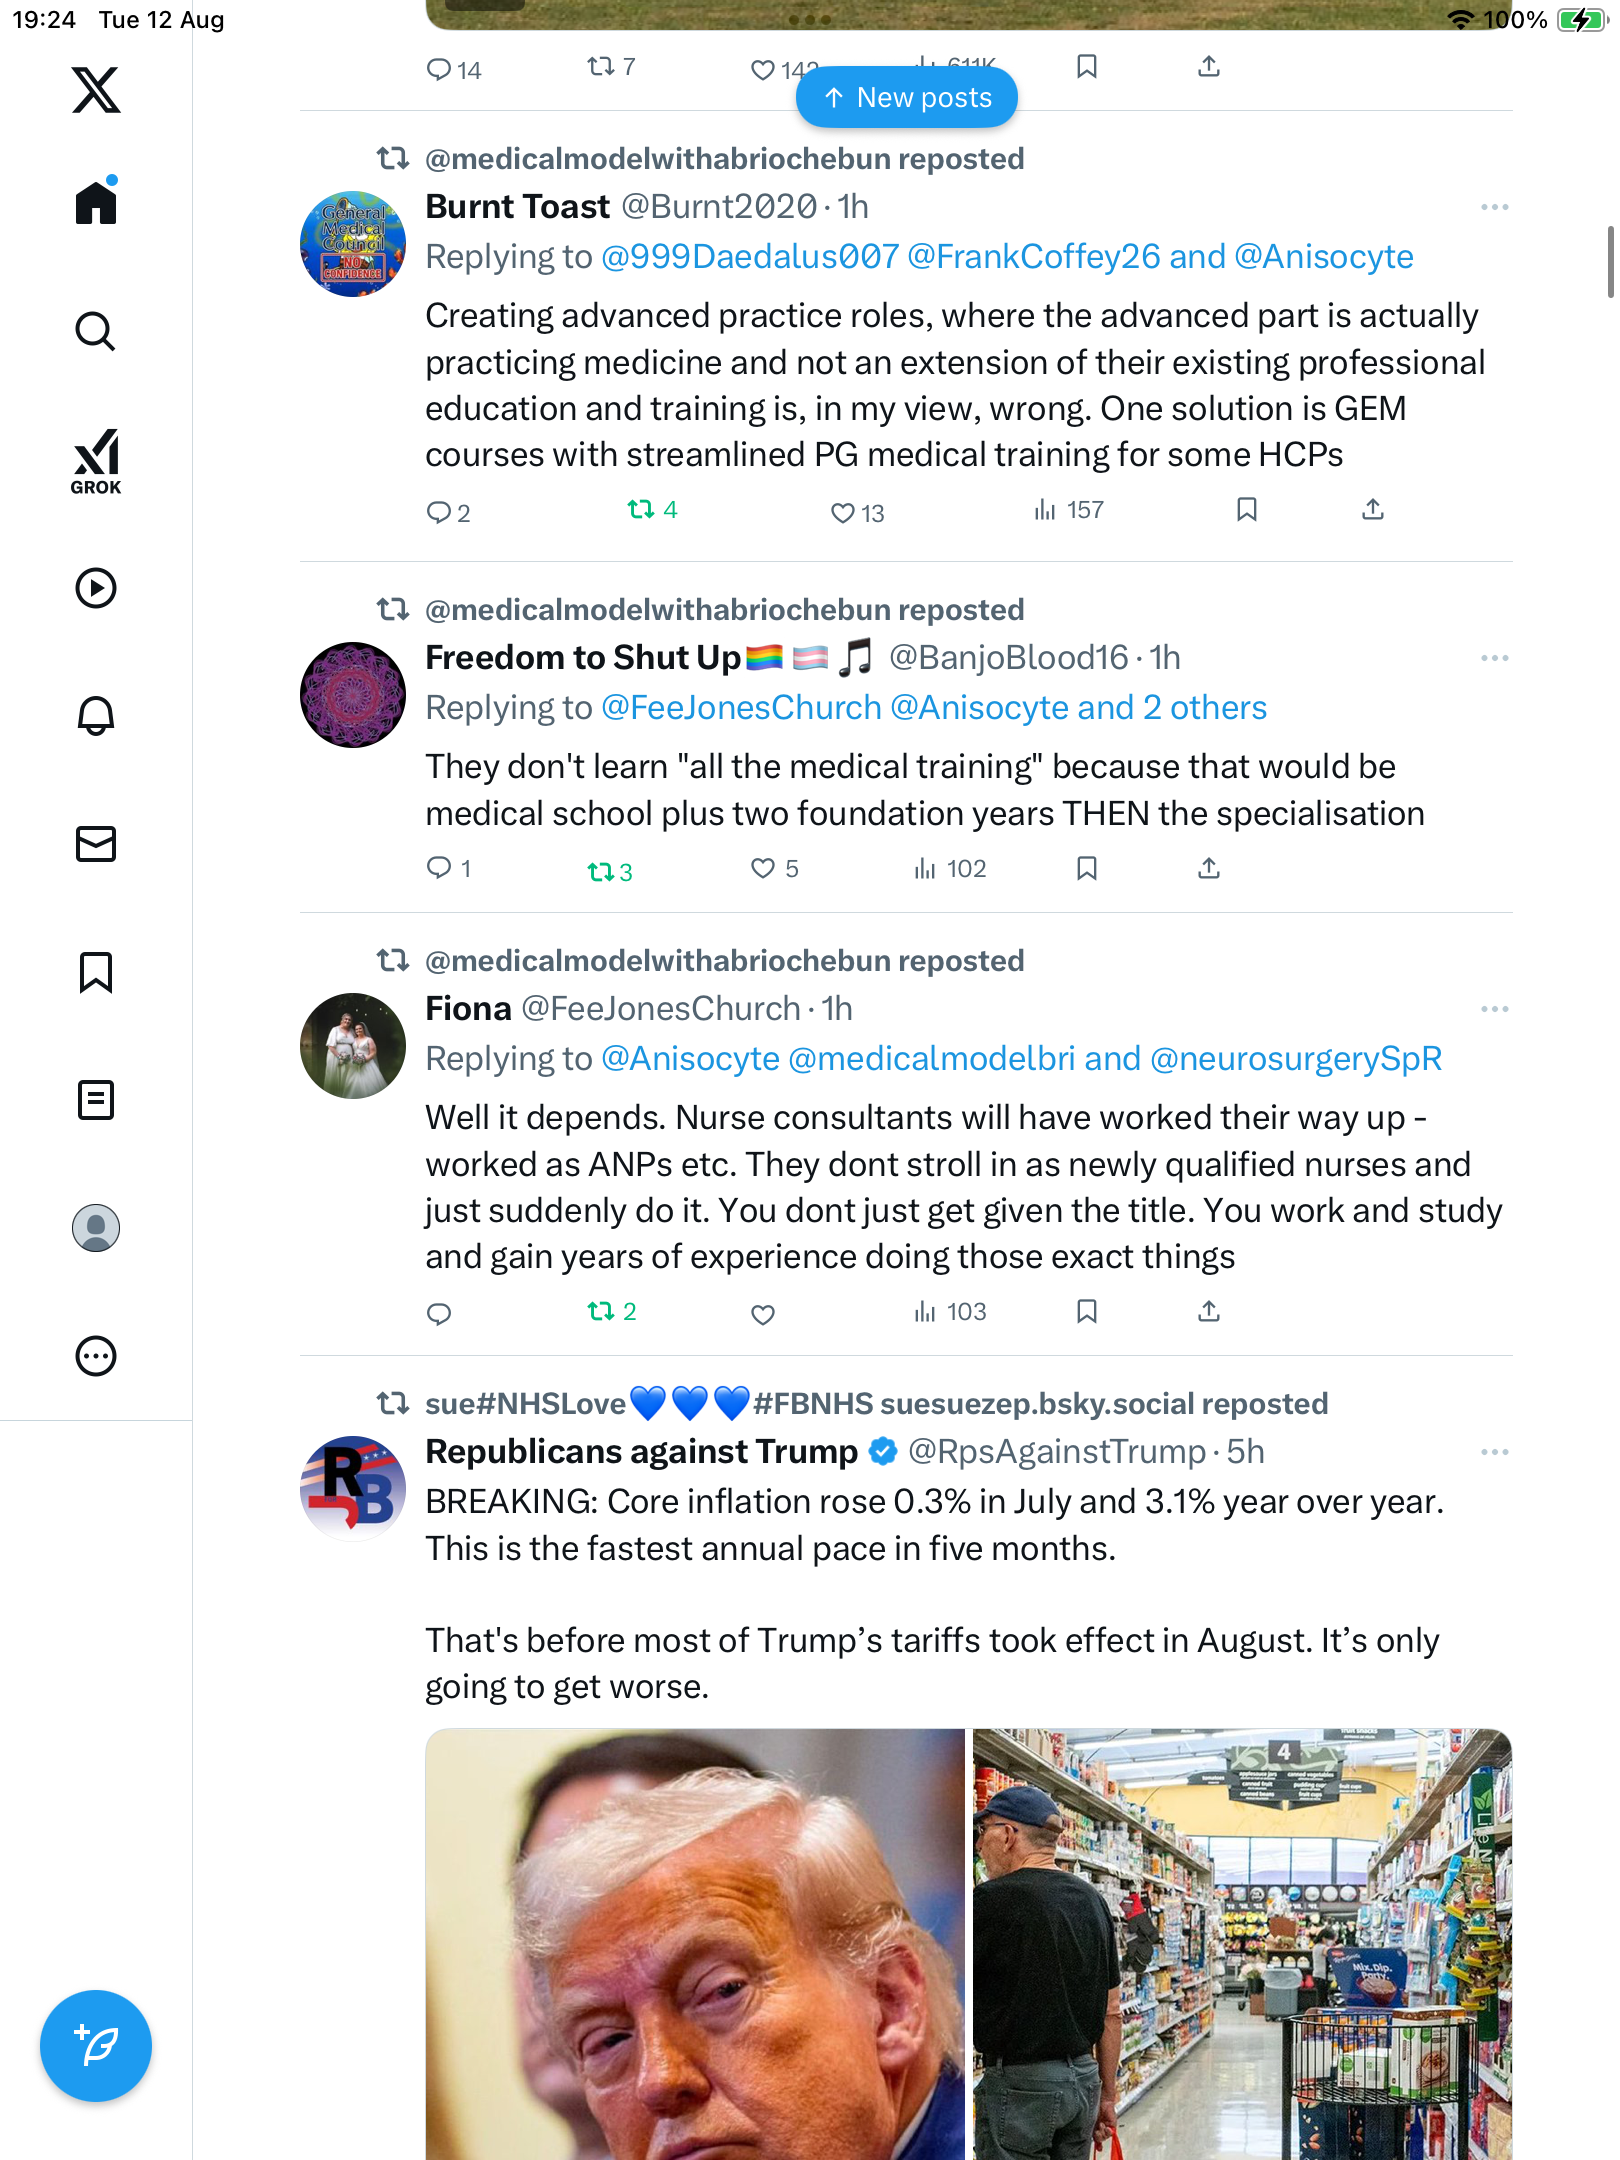The image size is (1620, 2160).
Task: Tap the New posts button
Action: [x=907, y=98]
